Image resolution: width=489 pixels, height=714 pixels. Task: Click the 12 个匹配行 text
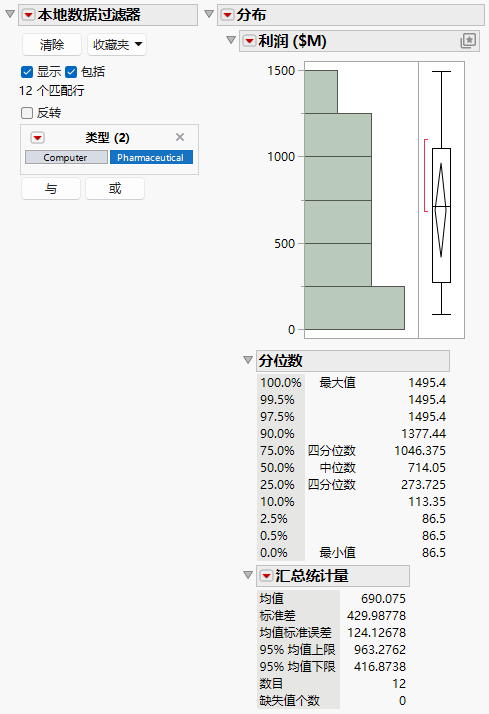point(51,91)
